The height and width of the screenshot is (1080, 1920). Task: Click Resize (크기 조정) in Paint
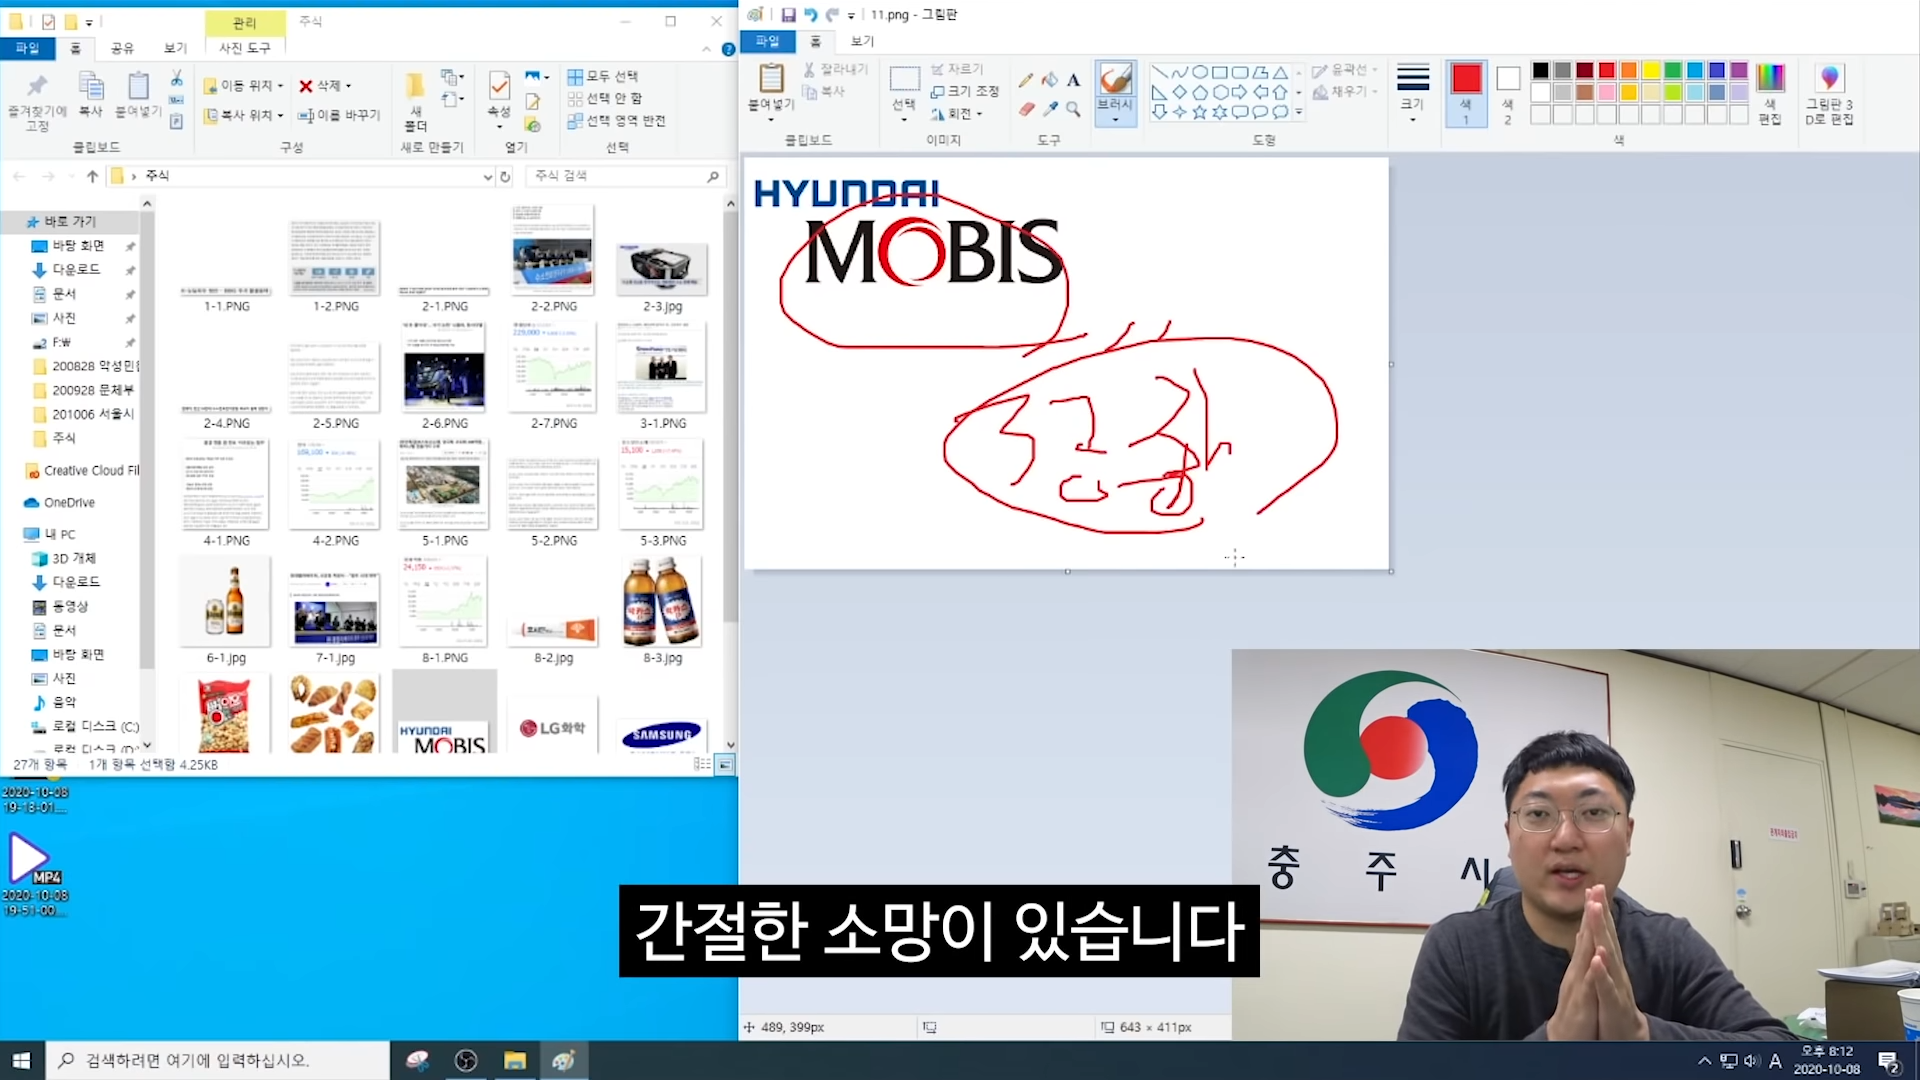(965, 91)
